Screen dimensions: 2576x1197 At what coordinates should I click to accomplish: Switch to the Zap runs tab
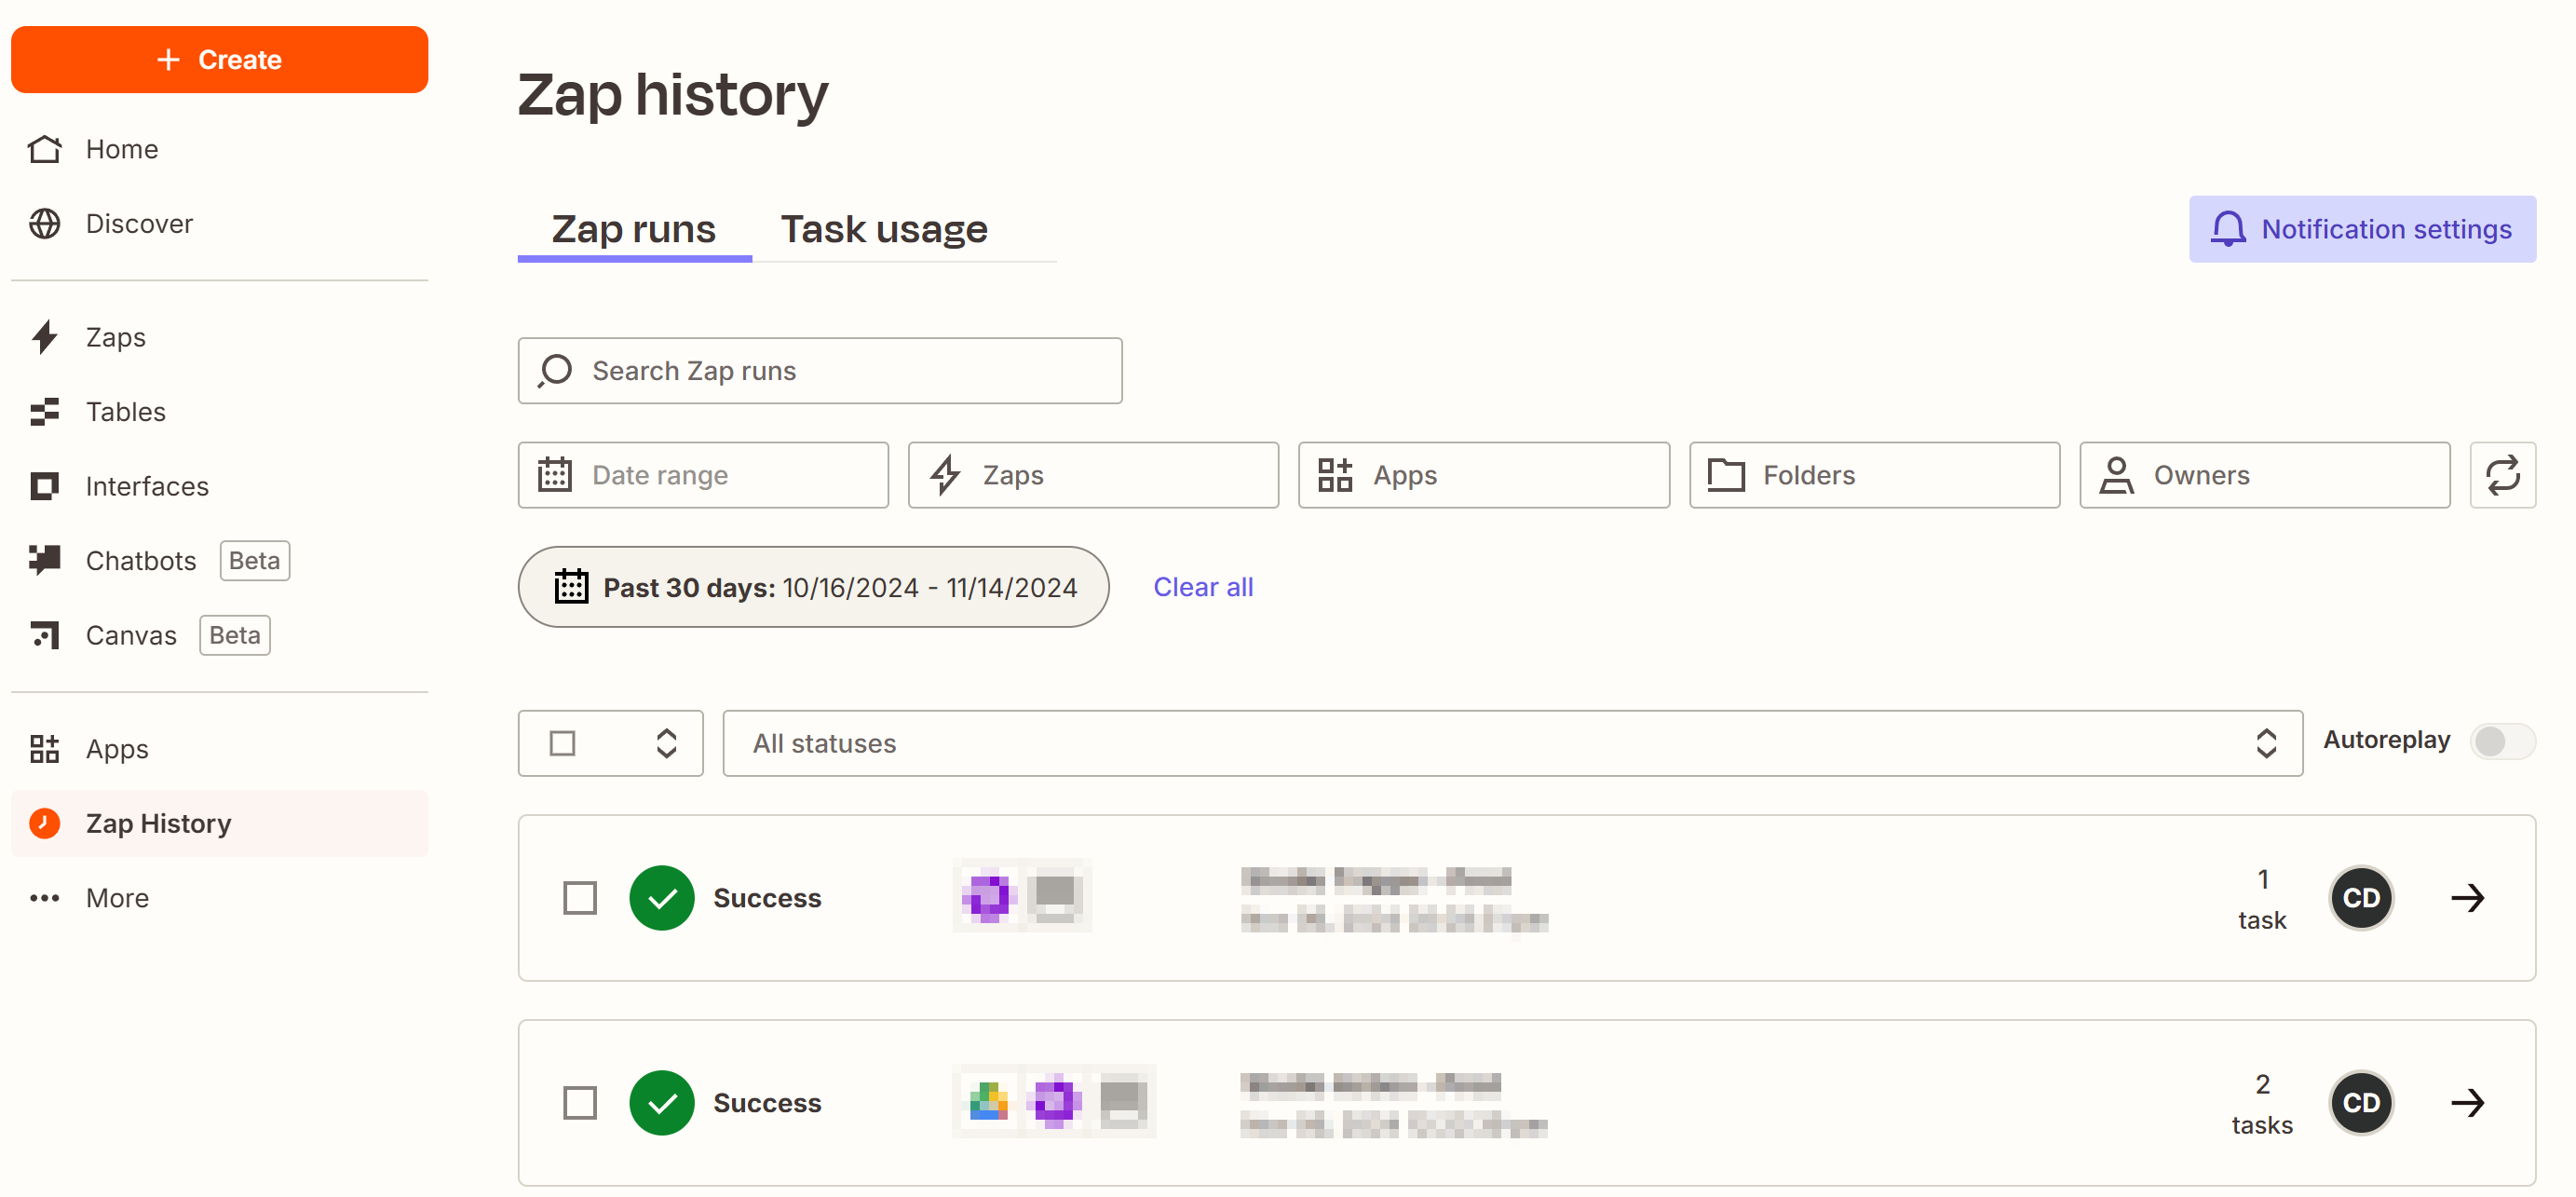pyautogui.click(x=634, y=229)
